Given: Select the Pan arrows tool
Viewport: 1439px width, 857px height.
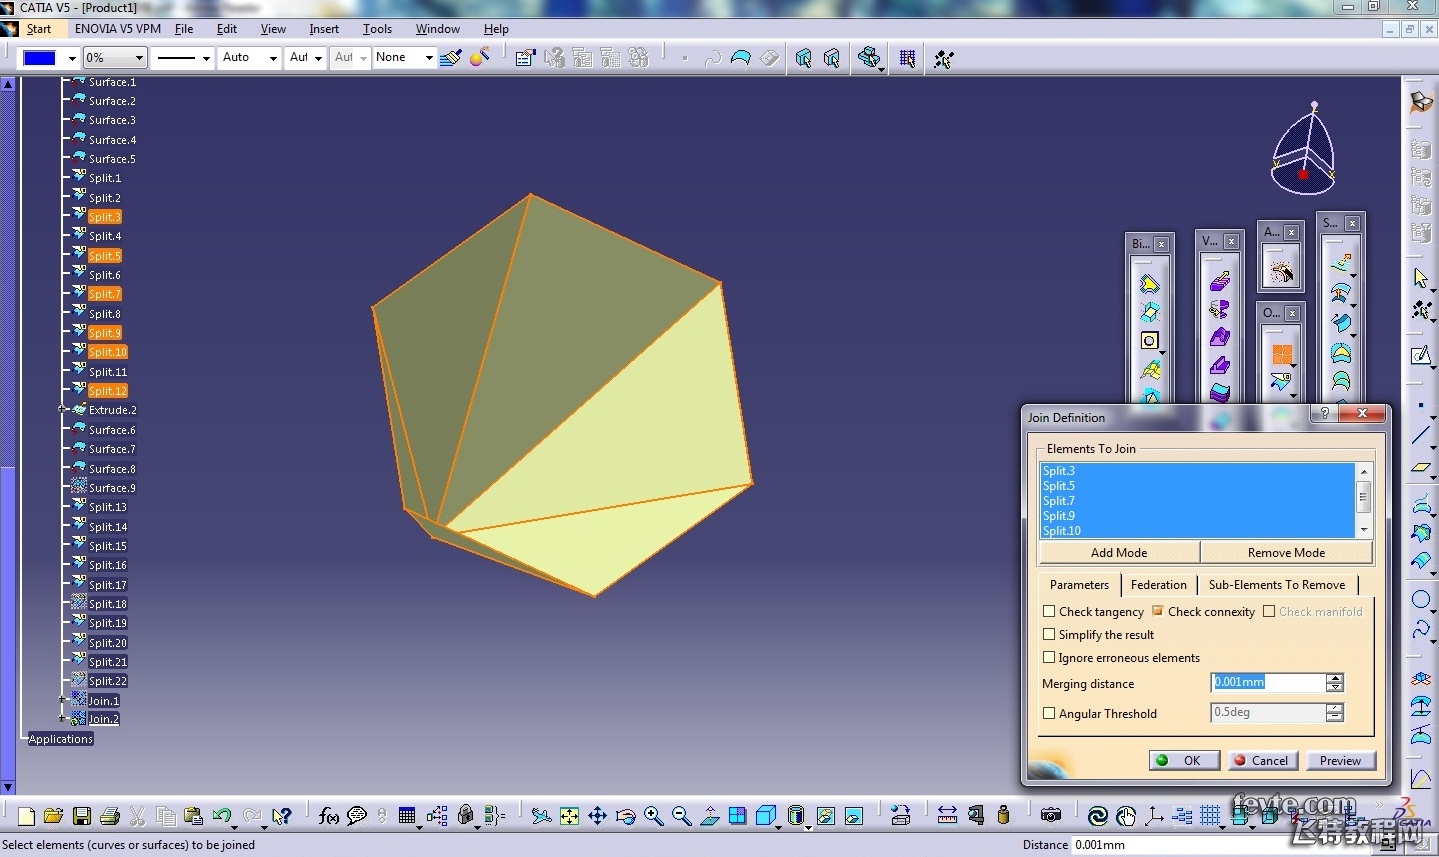Looking at the screenshot, I should [x=597, y=816].
